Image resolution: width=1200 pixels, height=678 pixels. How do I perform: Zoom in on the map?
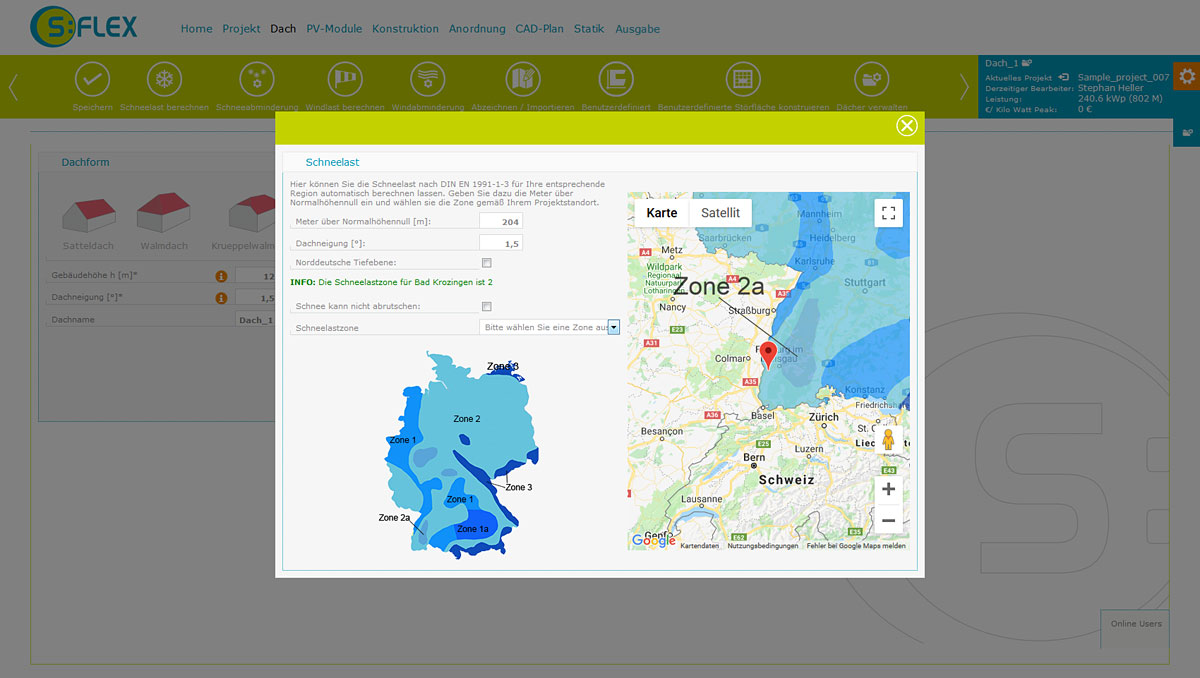pos(888,489)
